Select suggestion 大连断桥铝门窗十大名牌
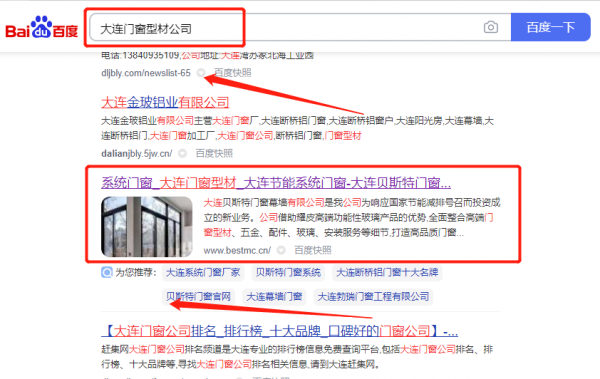Viewport: 600px width, 379px height. tap(387, 272)
